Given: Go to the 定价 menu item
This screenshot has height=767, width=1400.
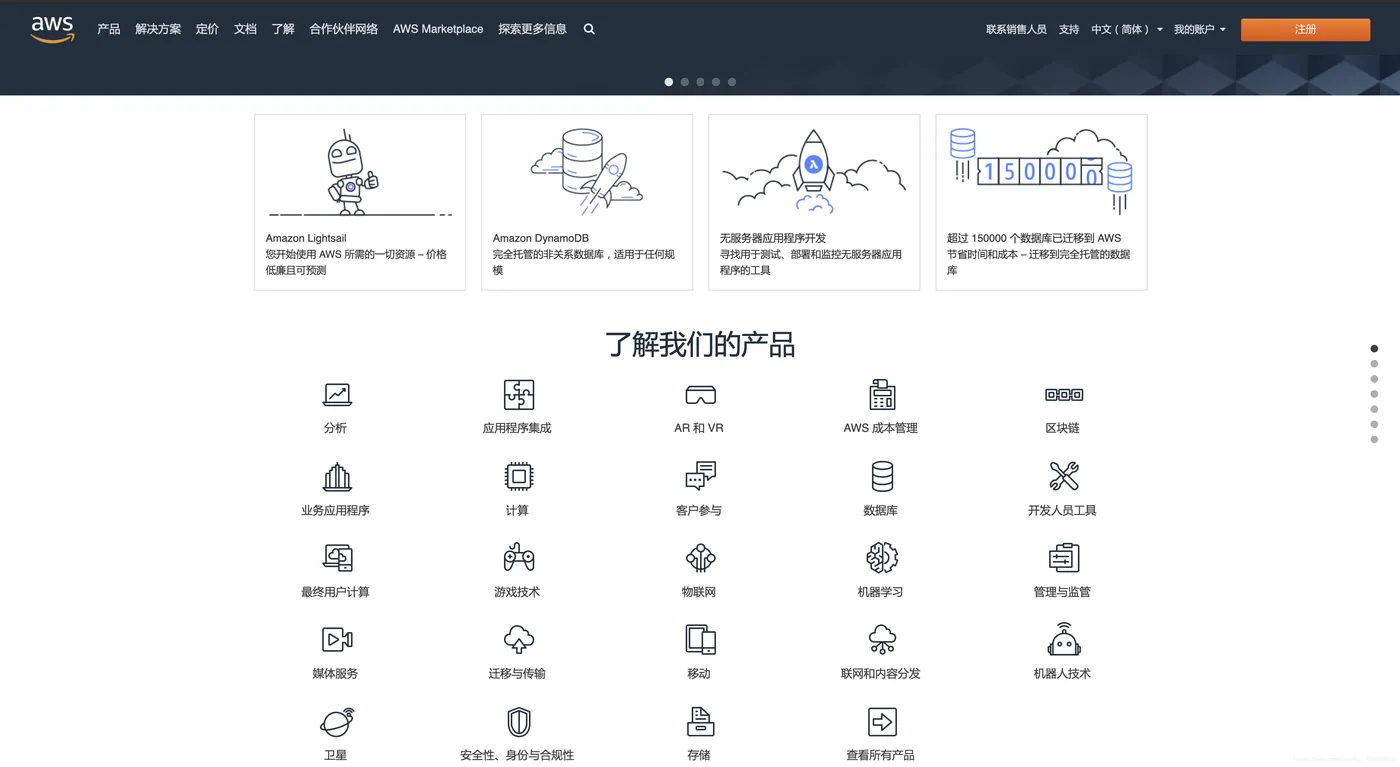Looking at the screenshot, I should pyautogui.click(x=207, y=29).
